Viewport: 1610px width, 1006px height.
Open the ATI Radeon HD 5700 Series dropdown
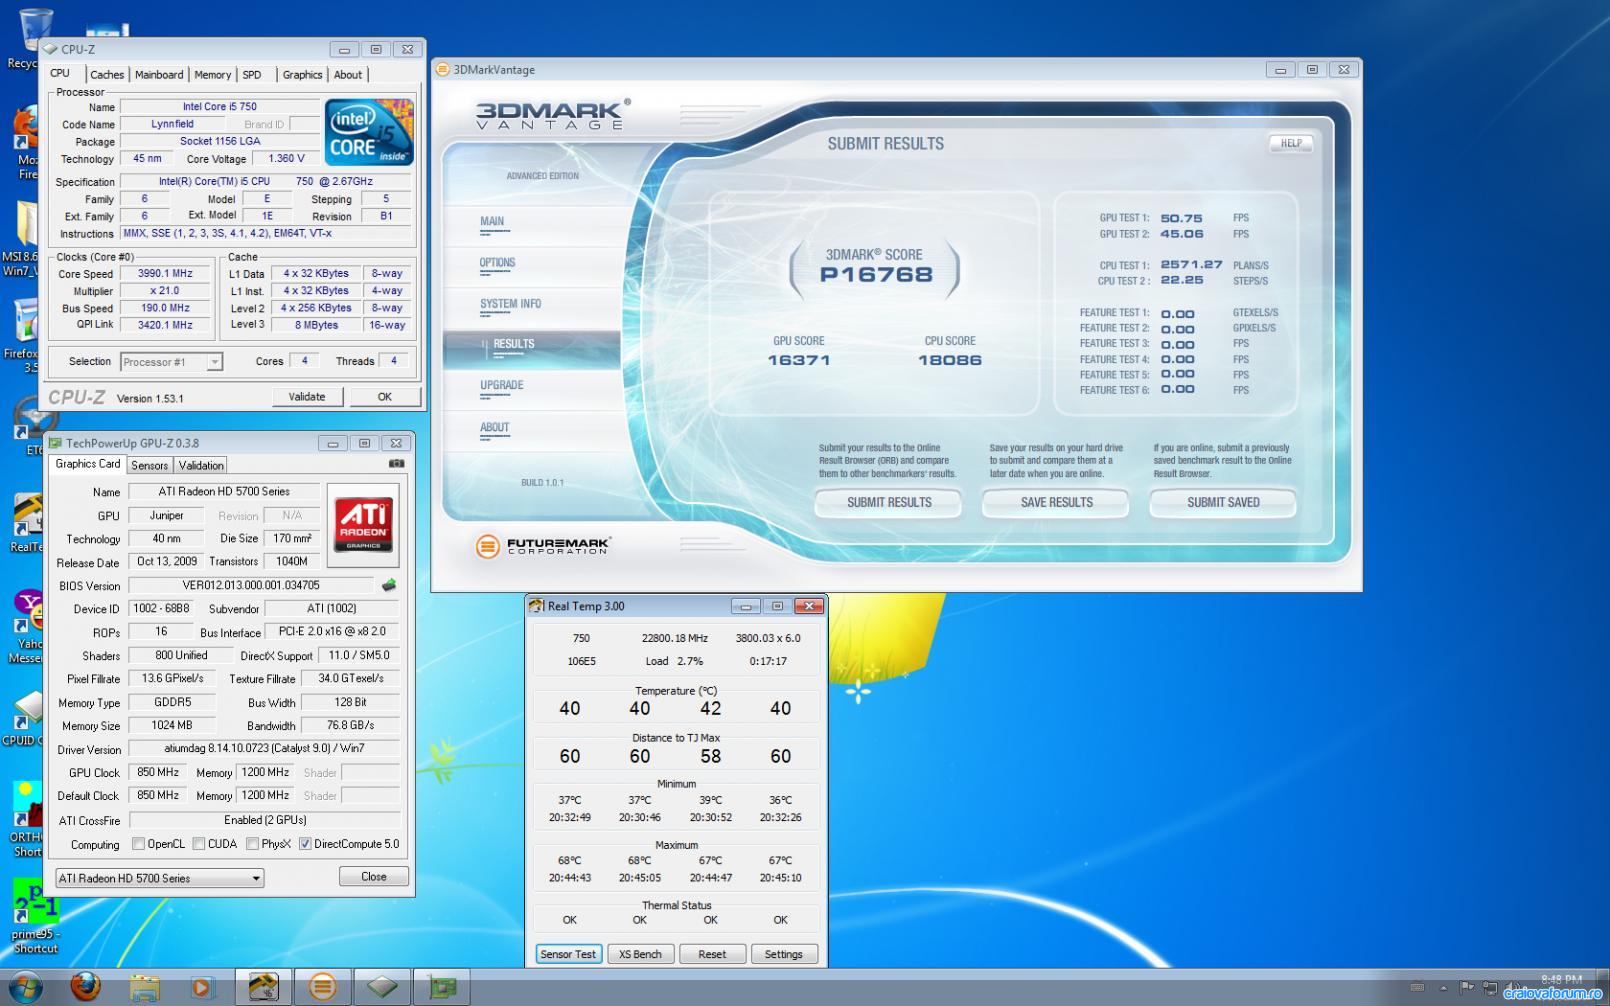tap(160, 878)
